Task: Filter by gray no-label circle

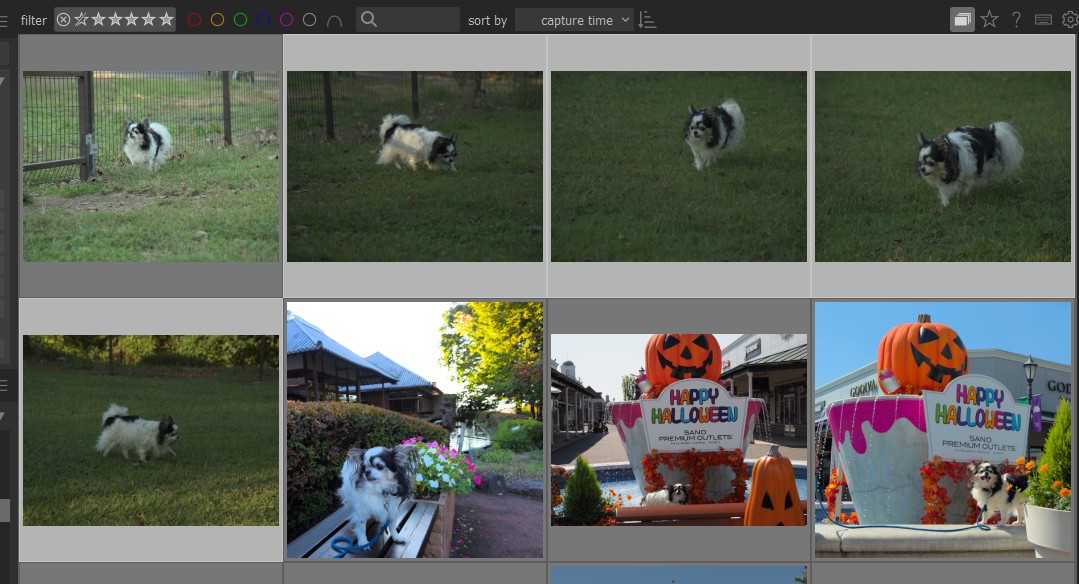Action: 310,20
